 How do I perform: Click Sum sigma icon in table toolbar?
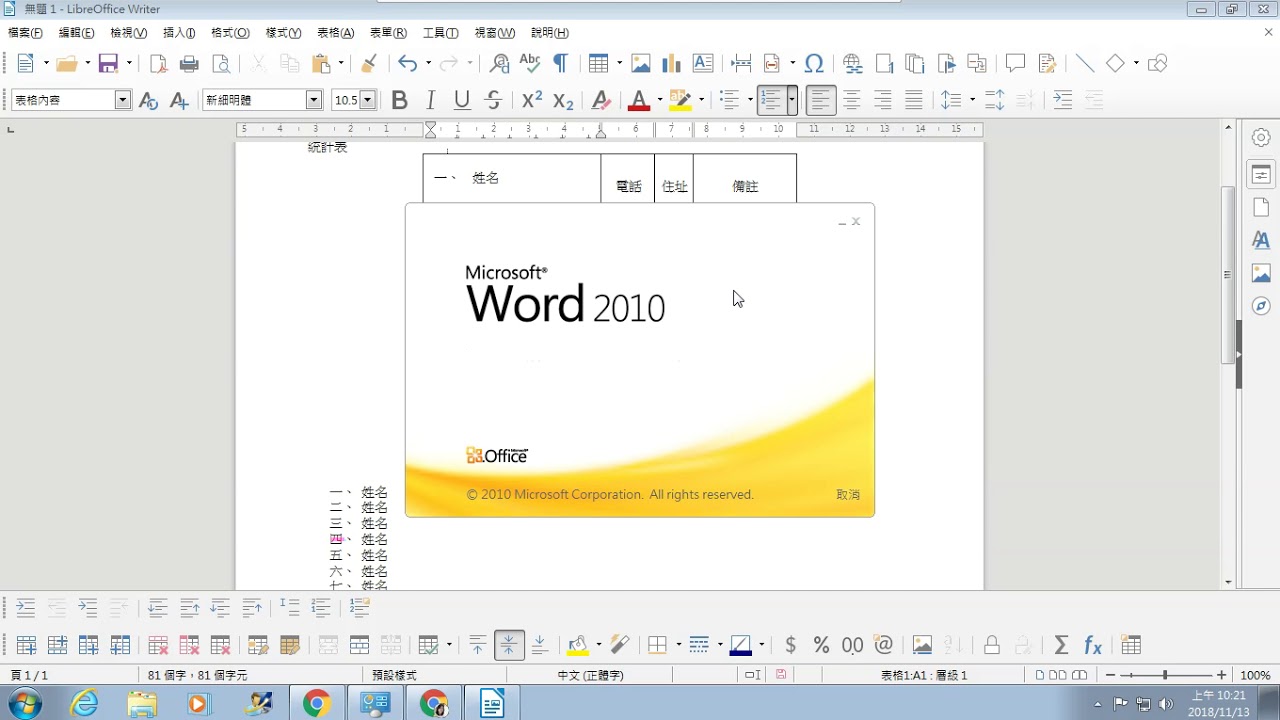[1061, 645]
